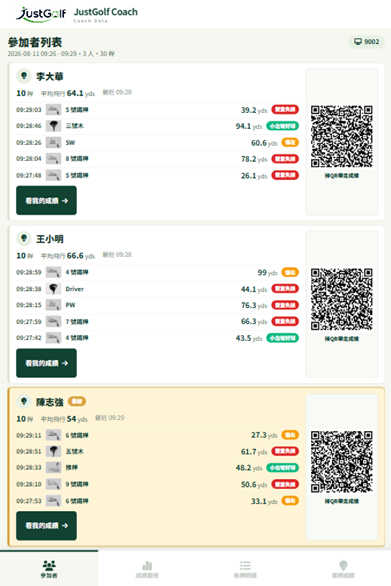The height and width of the screenshot is (586, 391).
Task: Click the club icon in the 09:27:53 row
Action: (x=53, y=501)
